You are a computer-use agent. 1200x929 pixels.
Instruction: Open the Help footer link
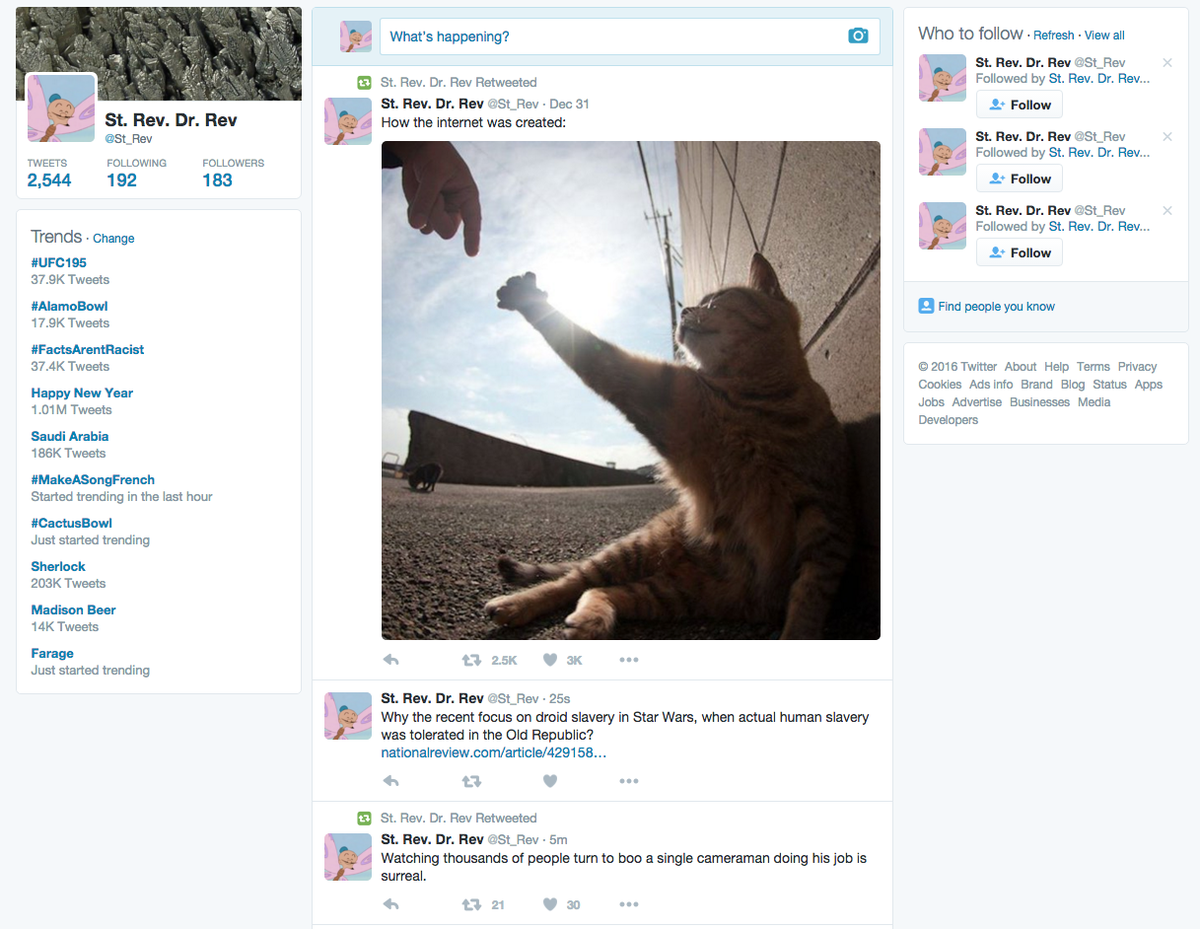1056,367
